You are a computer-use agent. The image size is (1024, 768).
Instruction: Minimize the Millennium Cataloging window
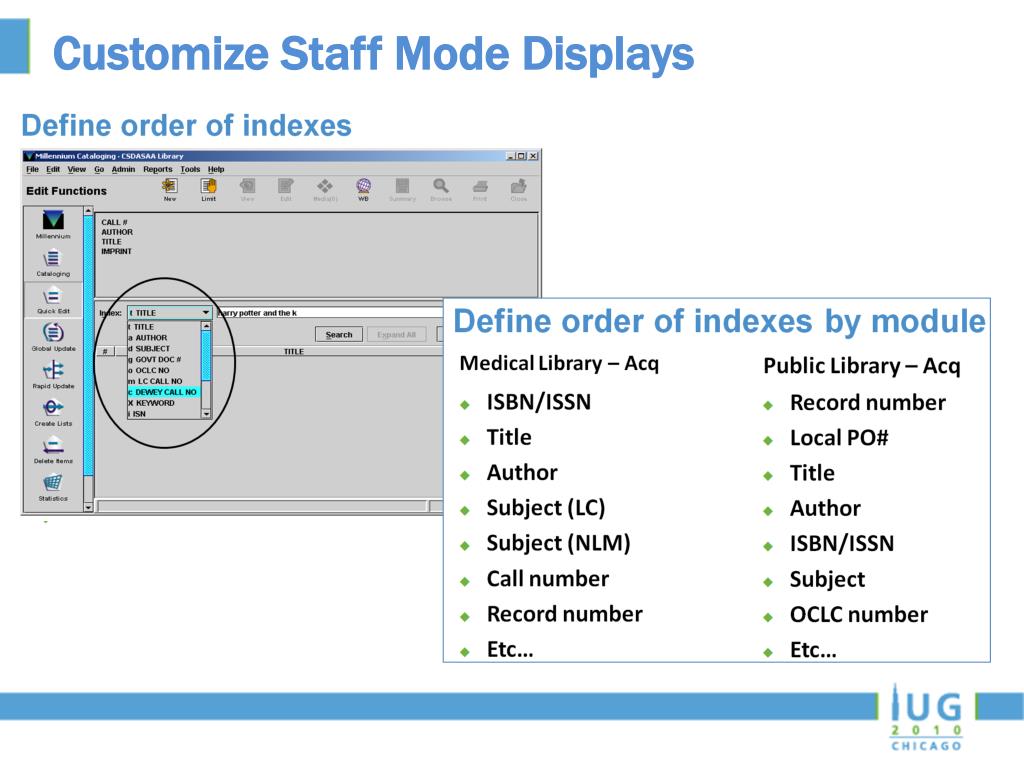click(511, 156)
